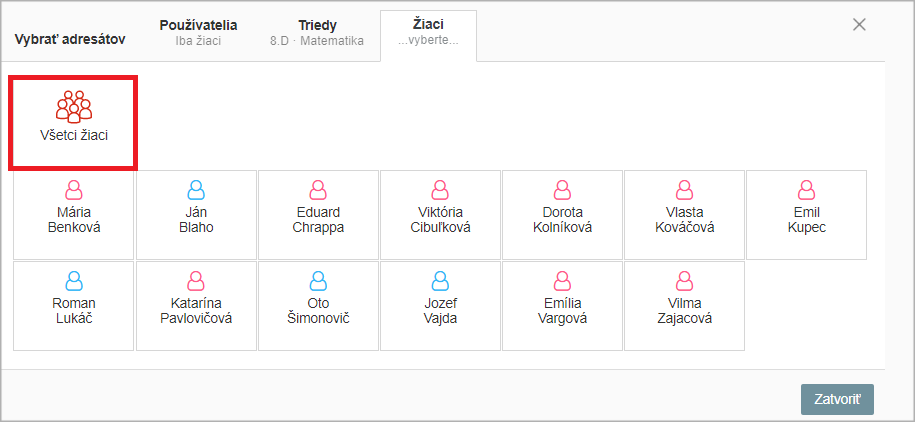Click Mária Benková's pink person icon
The height and width of the screenshot is (422, 915).
click(74, 190)
